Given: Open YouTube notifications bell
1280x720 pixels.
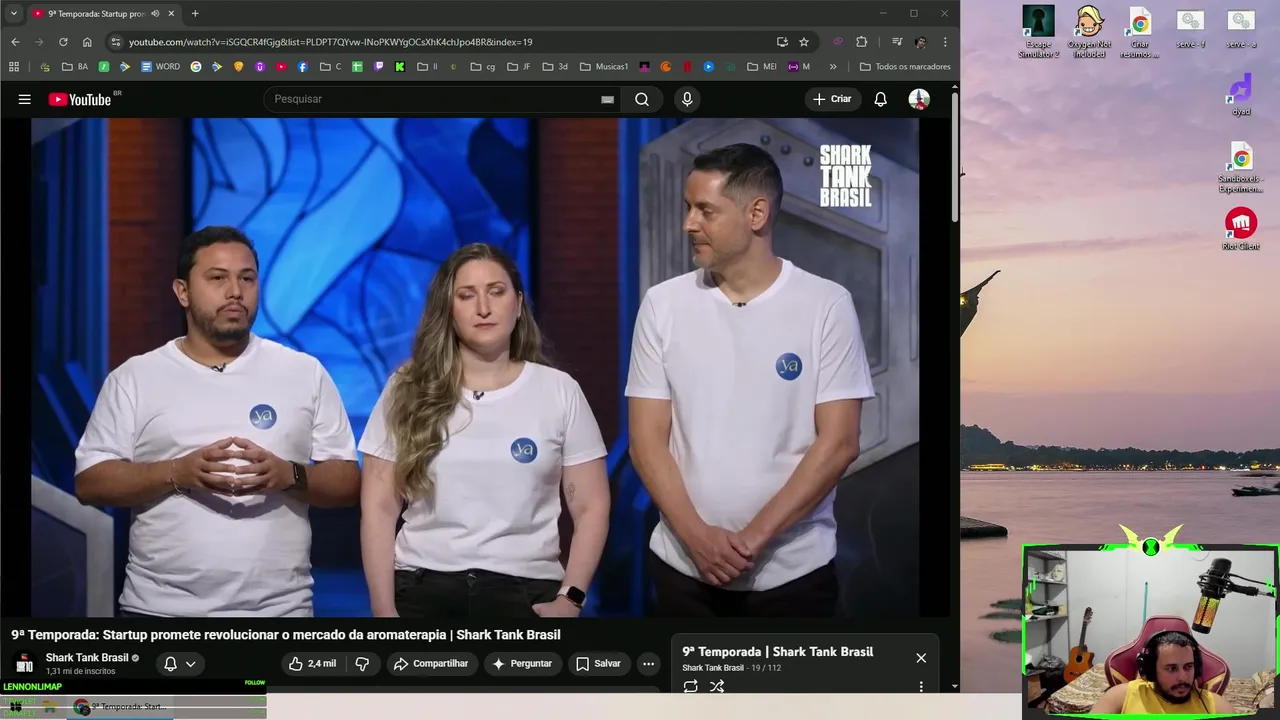Looking at the screenshot, I should tap(880, 99).
